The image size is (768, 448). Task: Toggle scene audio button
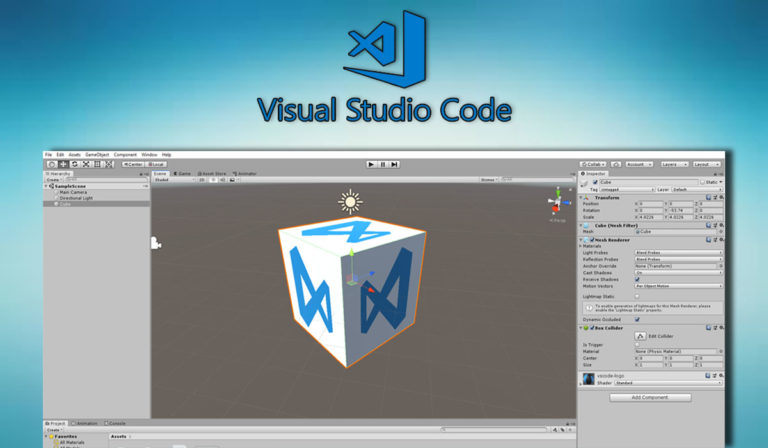pos(222,180)
